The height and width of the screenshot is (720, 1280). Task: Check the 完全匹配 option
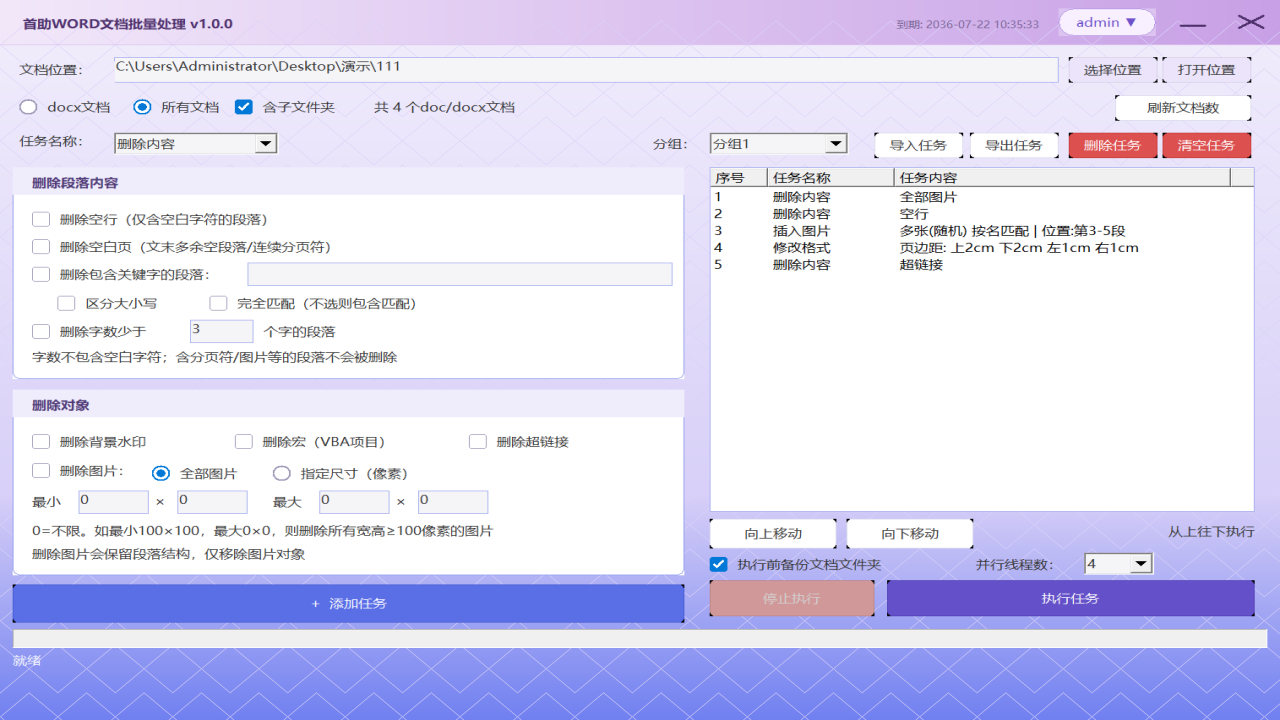(218, 303)
